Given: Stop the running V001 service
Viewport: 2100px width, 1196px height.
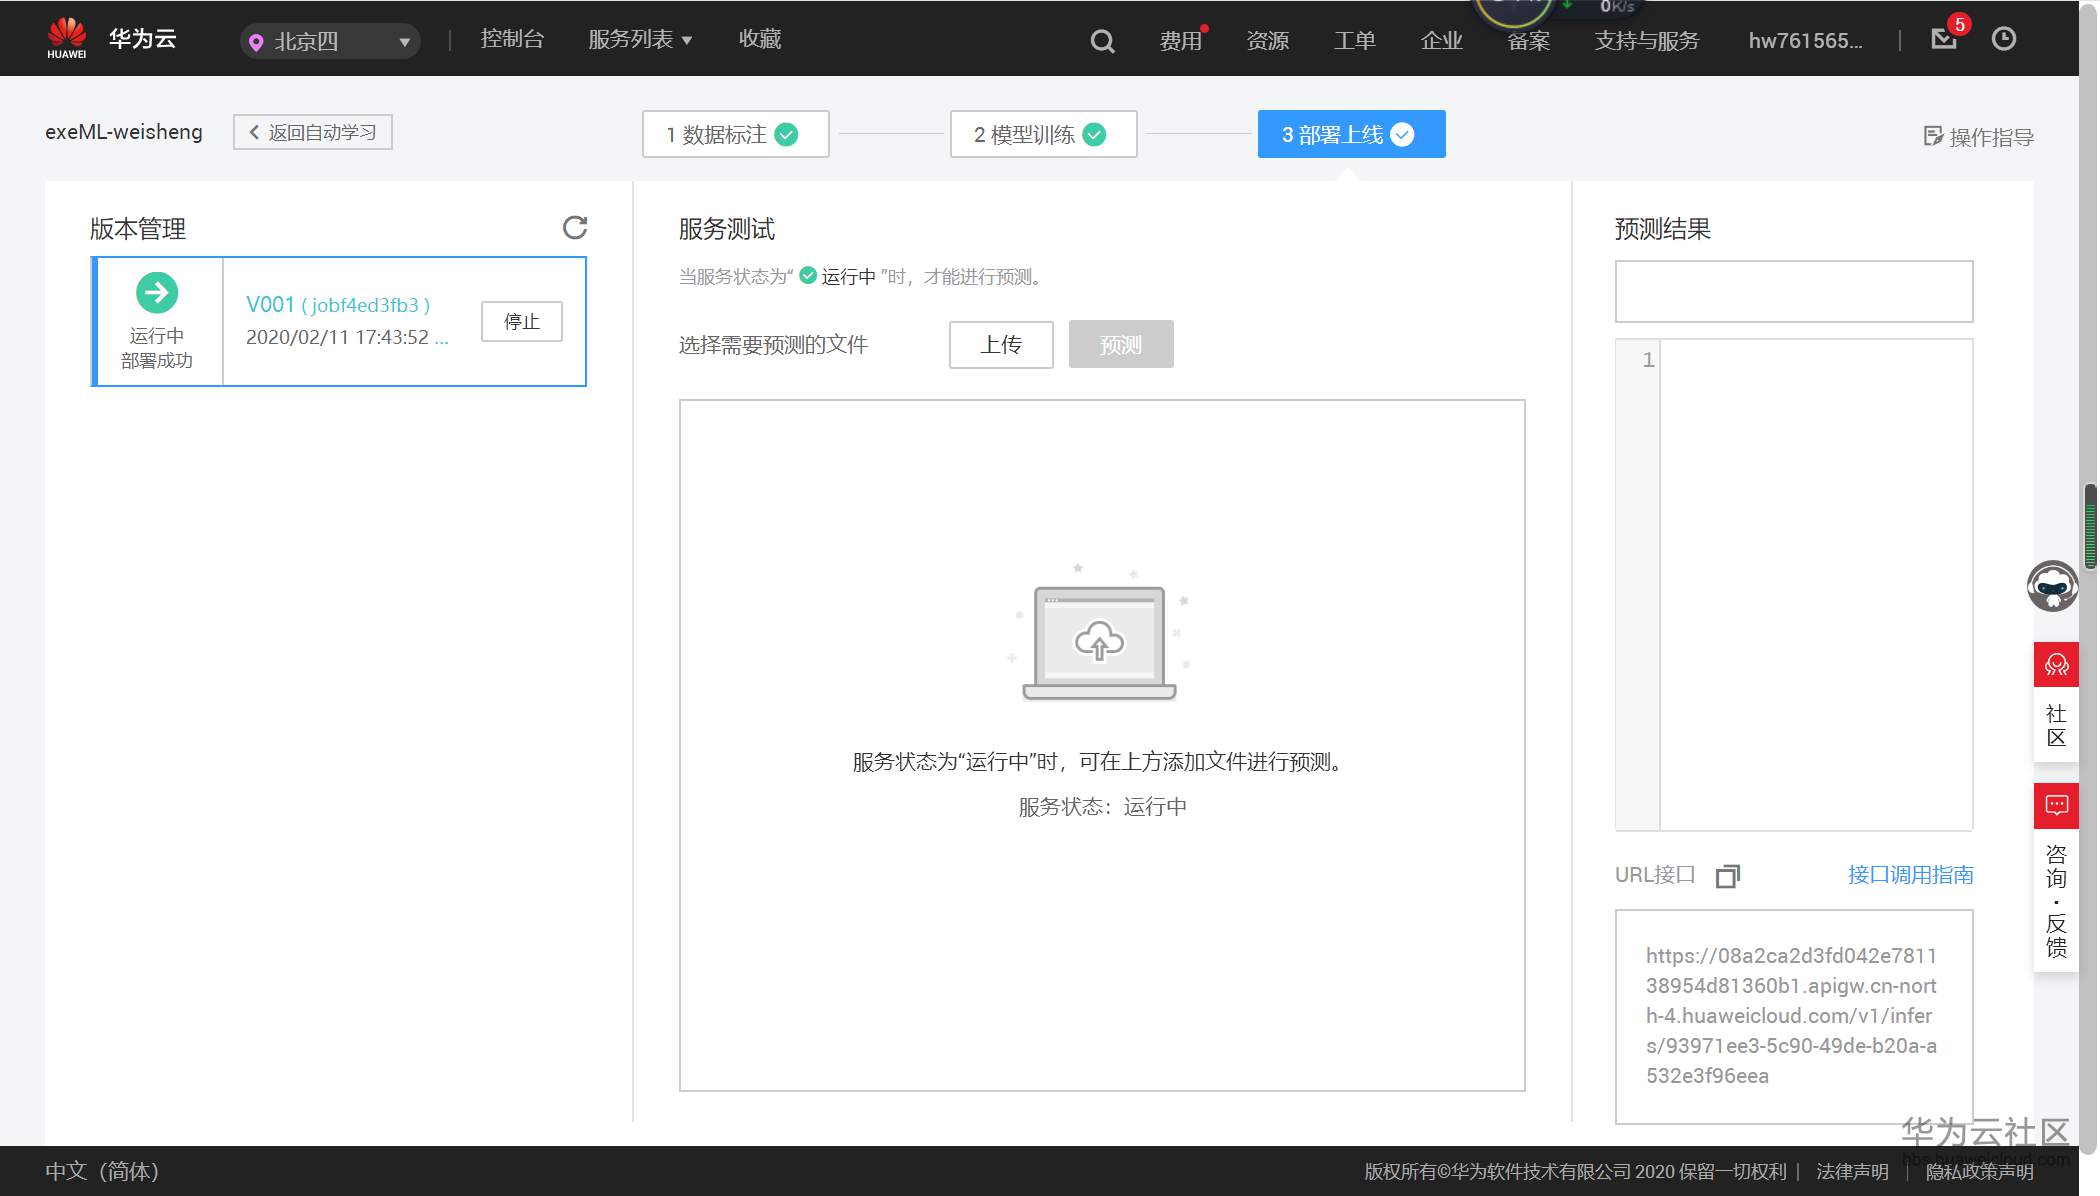Looking at the screenshot, I should point(521,321).
